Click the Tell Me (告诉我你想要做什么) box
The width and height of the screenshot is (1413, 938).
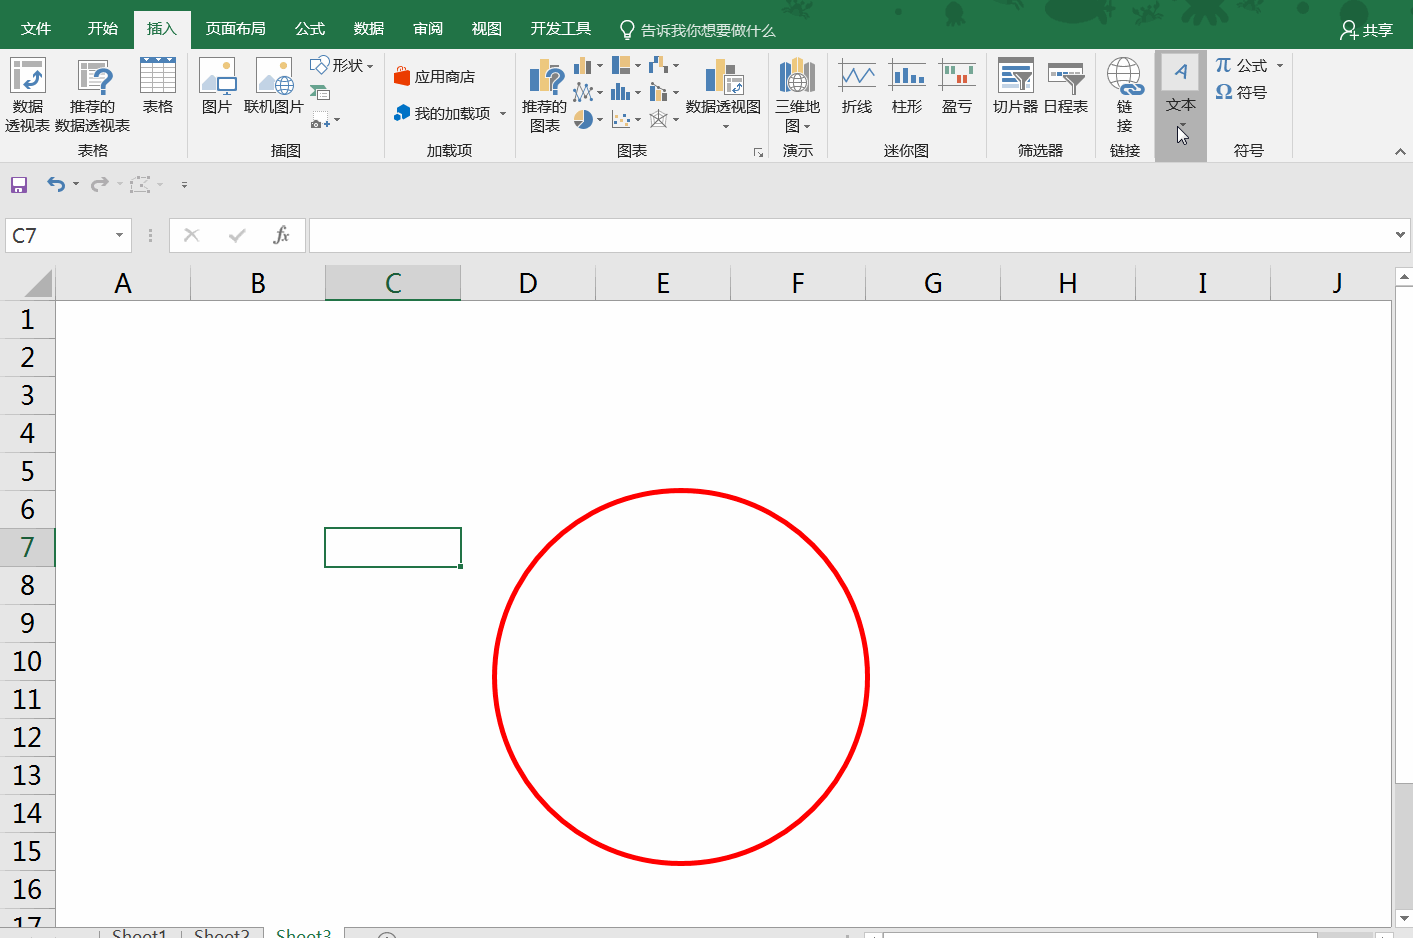coord(698,30)
